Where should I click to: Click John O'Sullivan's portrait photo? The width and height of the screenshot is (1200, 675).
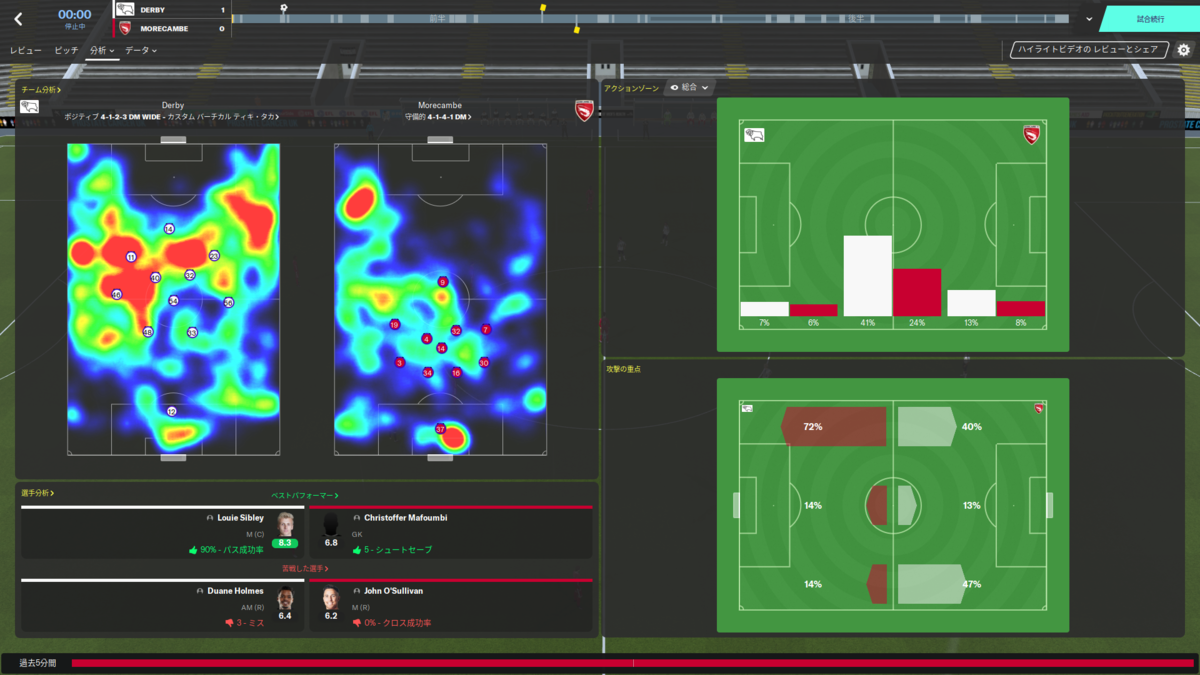pyautogui.click(x=331, y=598)
